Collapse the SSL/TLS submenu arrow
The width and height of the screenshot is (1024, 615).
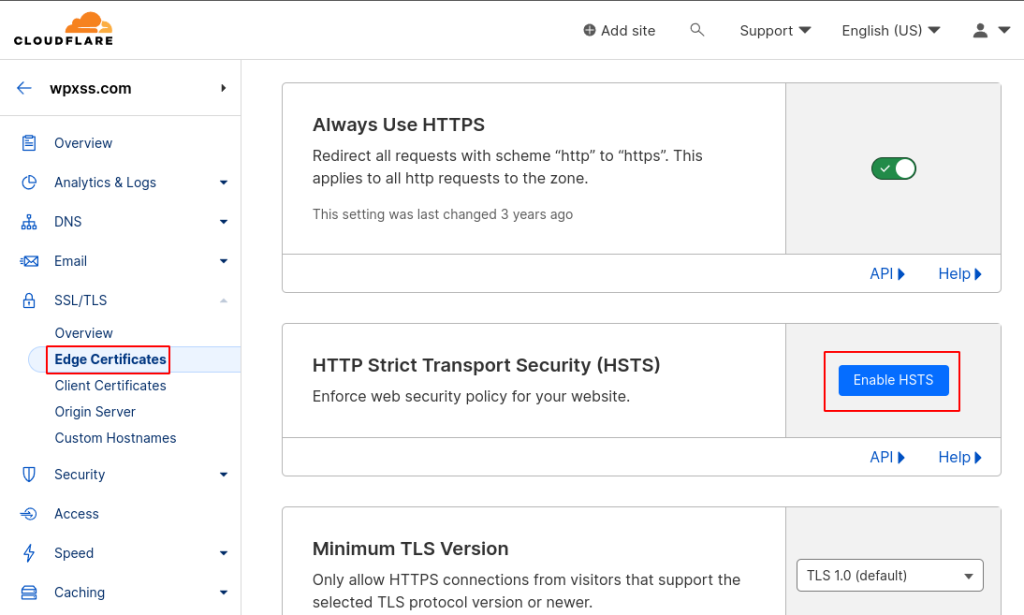point(223,300)
